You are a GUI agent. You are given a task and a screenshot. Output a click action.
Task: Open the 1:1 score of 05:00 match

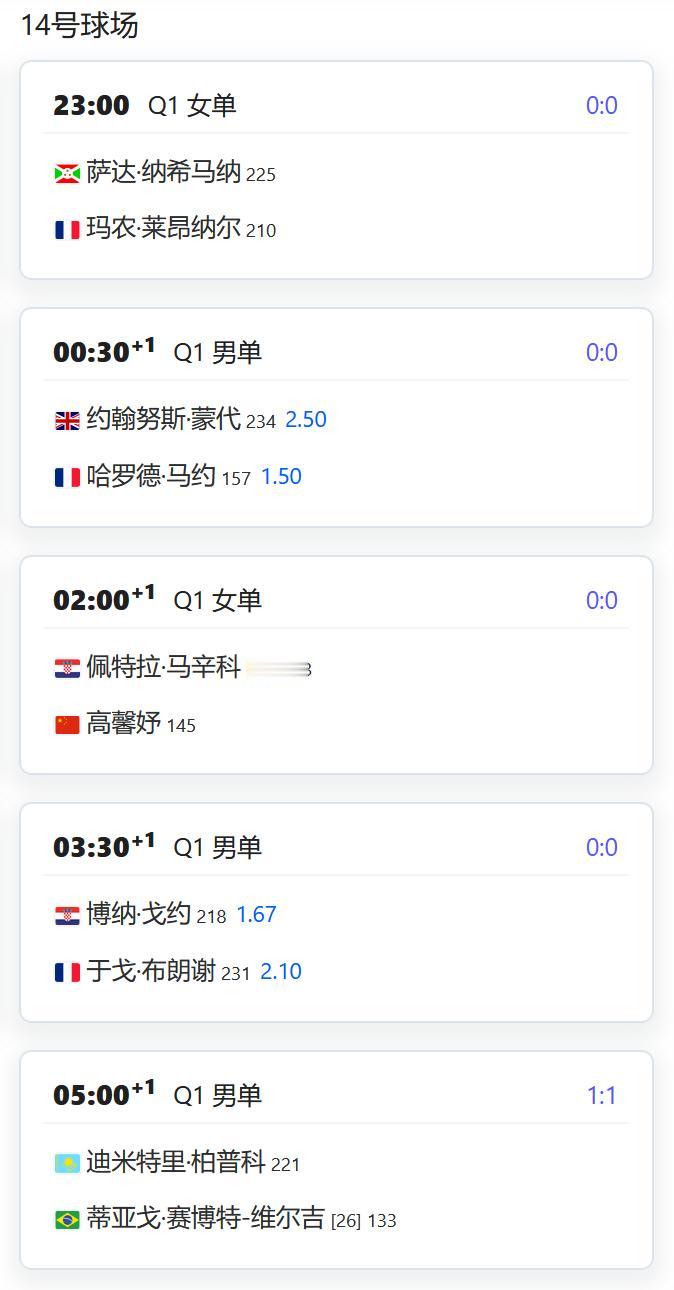point(602,1096)
